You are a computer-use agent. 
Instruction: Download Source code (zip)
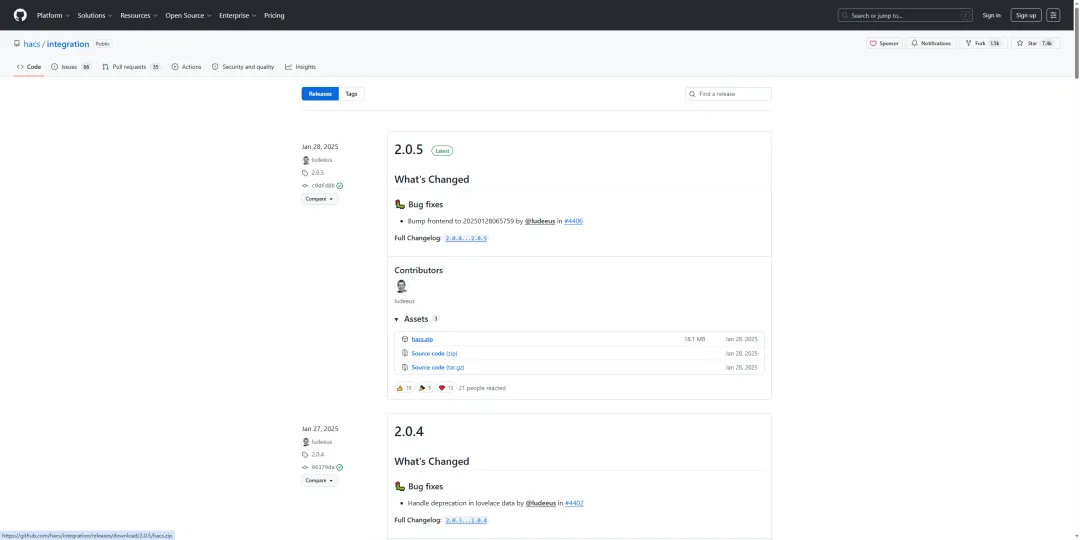[435, 353]
